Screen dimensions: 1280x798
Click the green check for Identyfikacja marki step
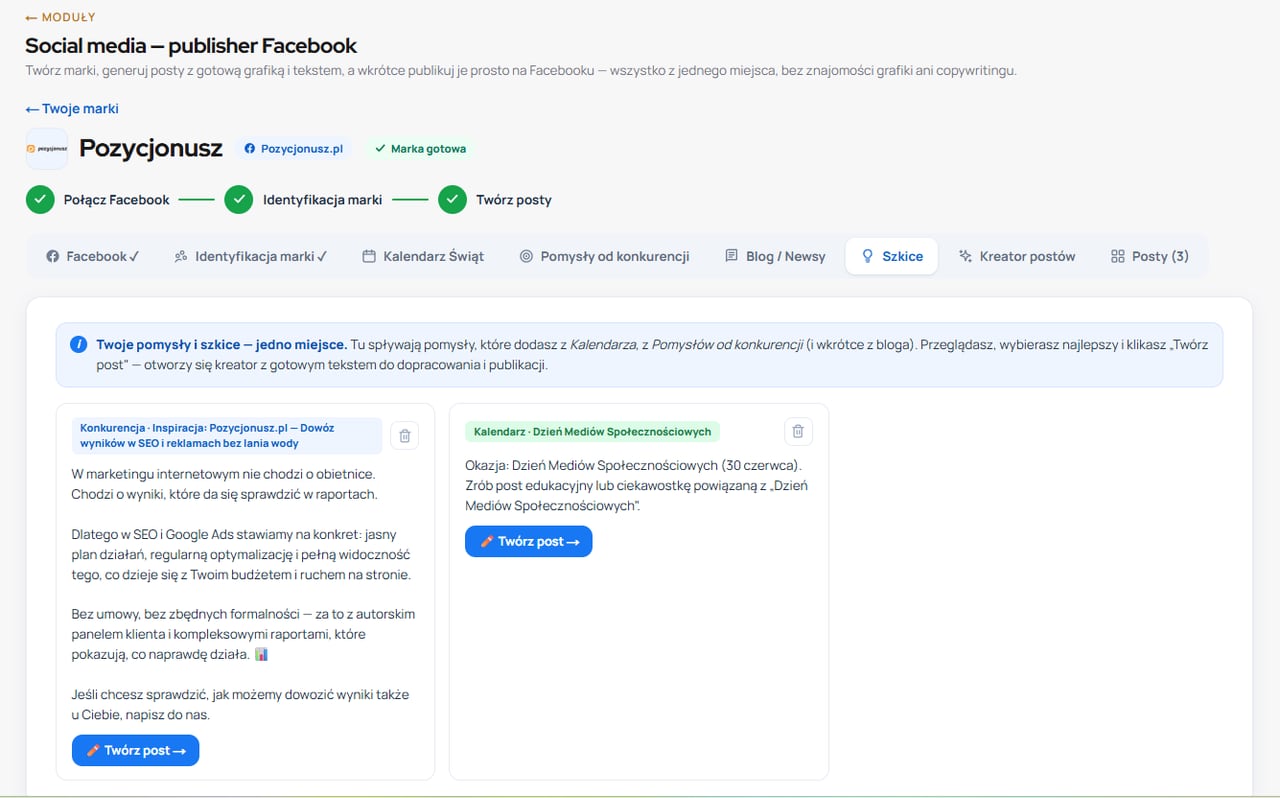[x=239, y=200]
